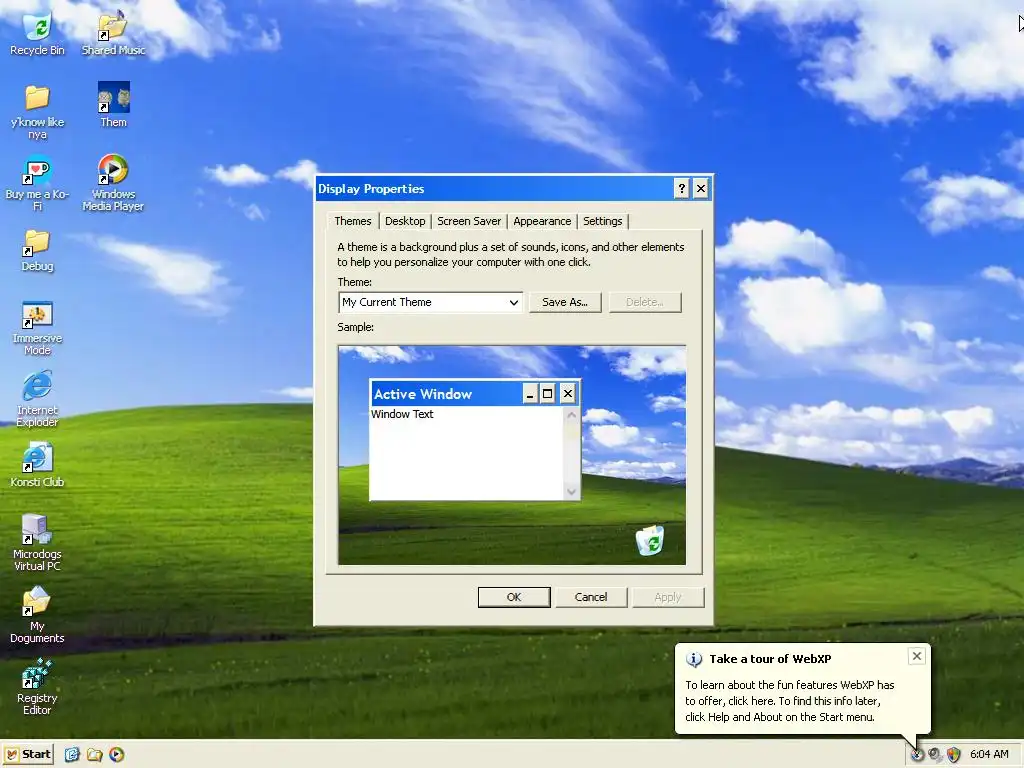Image resolution: width=1024 pixels, height=768 pixels.
Task: Click the Internet Explorer quick launch icon
Action: coord(72,754)
